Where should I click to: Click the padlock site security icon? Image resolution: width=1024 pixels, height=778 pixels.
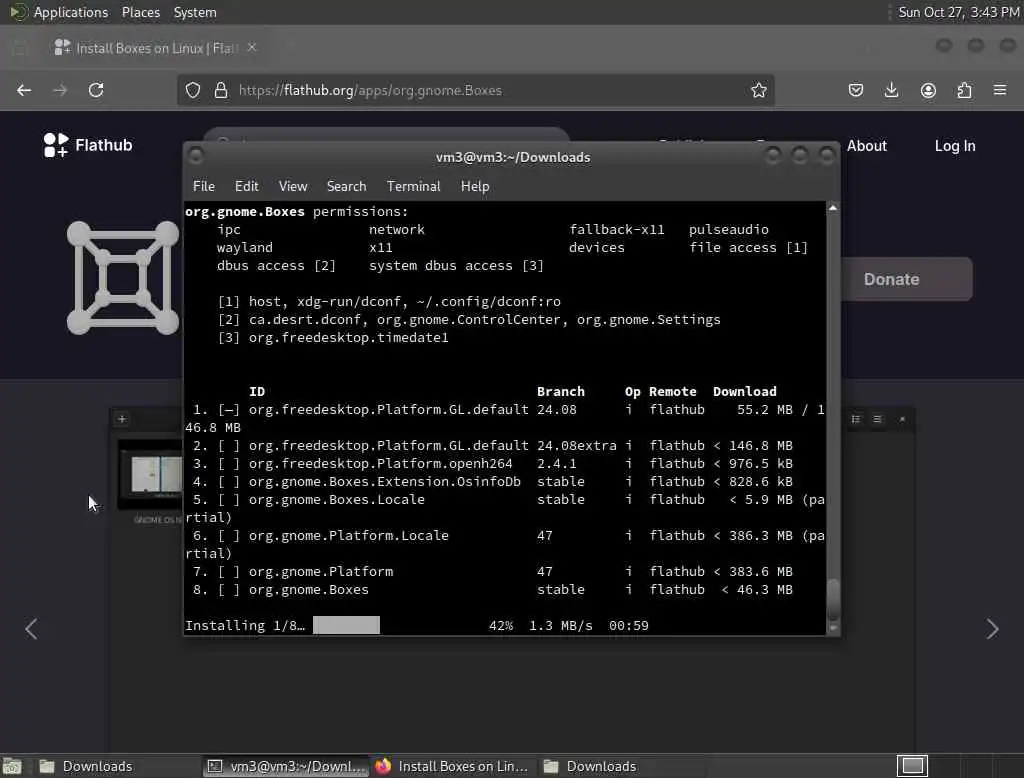(221, 90)
